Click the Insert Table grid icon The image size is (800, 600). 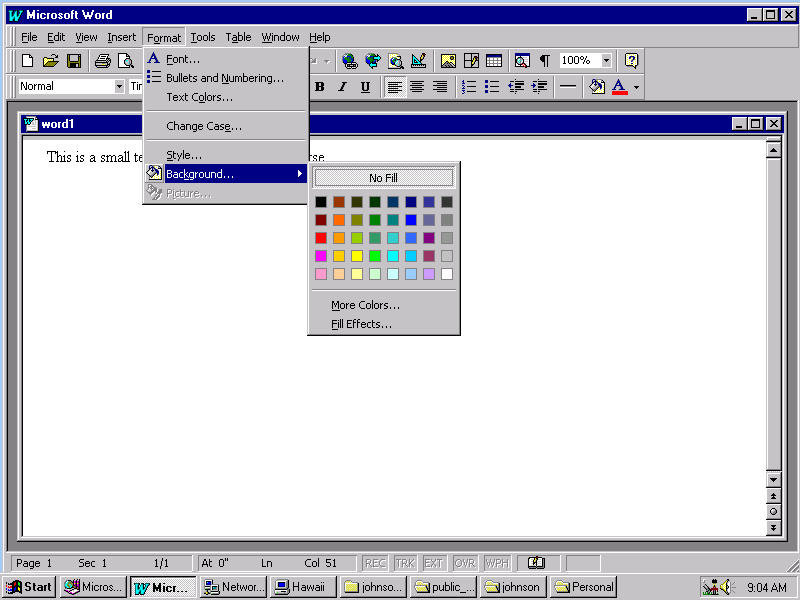pos(494,61)
